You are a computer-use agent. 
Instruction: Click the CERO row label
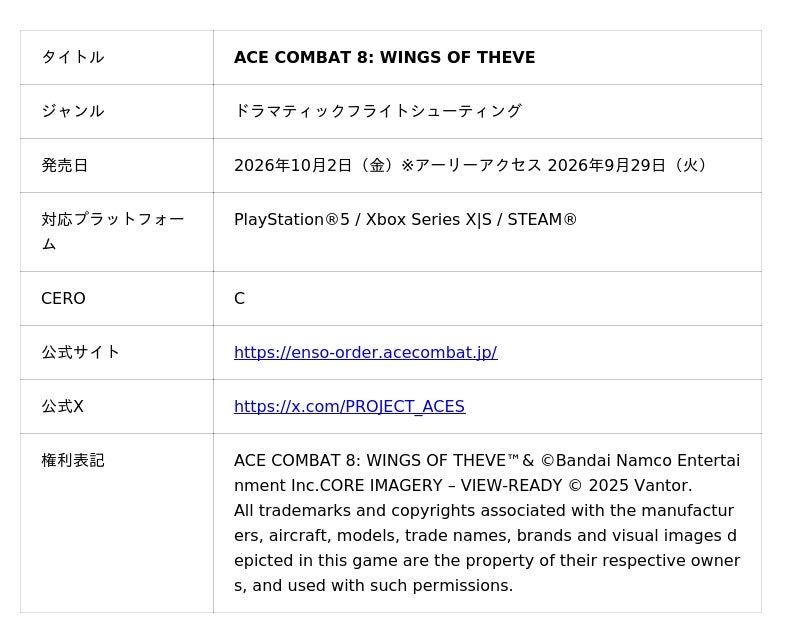(63, 299)
